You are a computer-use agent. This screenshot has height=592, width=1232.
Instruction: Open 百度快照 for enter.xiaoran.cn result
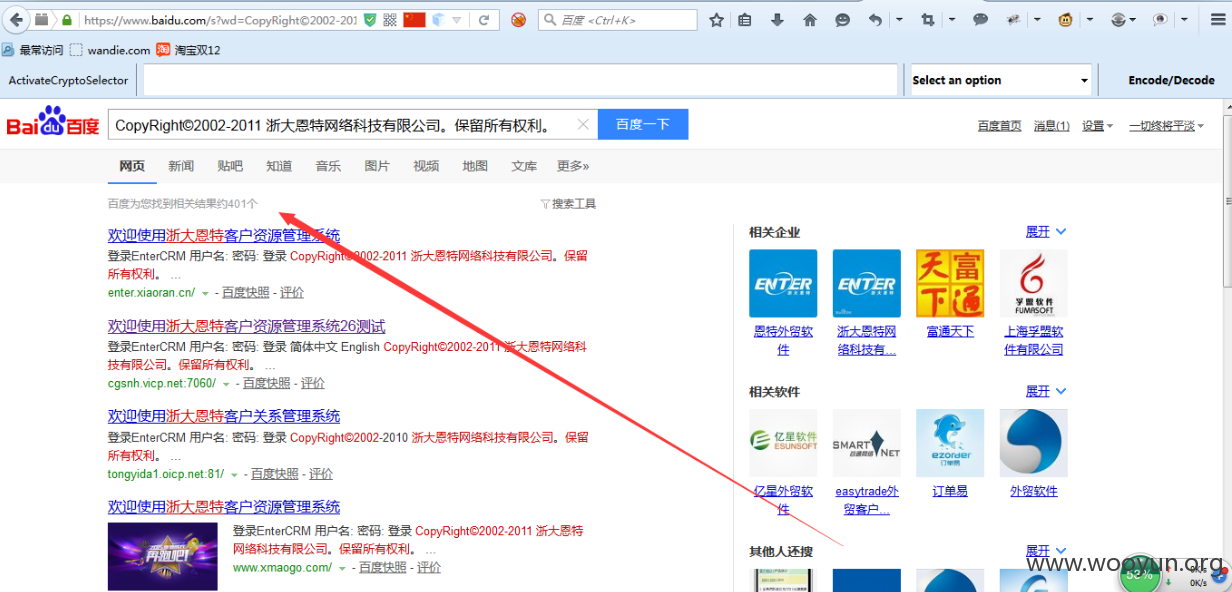pyautogui.click(x=245, y=293)
